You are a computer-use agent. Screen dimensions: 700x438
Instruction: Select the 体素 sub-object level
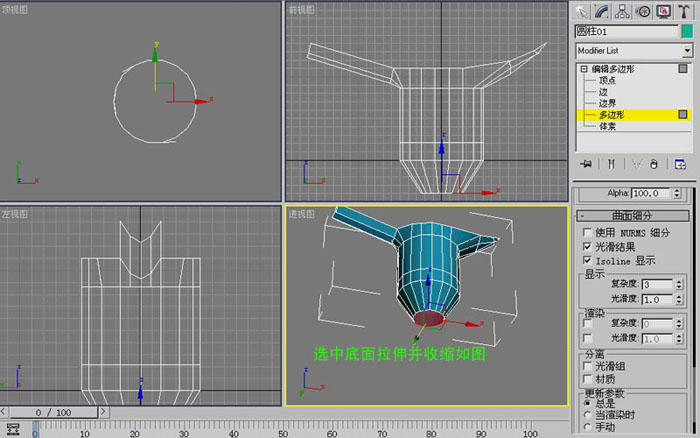(x=607, y=126)
